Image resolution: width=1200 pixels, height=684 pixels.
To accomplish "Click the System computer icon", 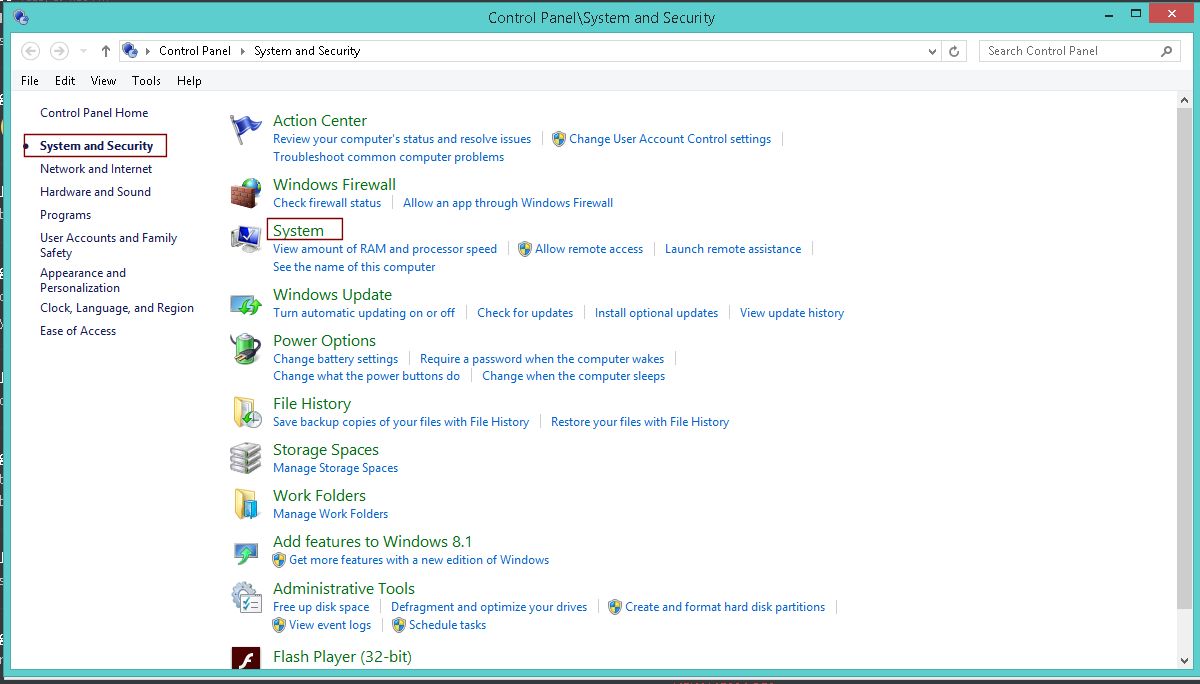I will (x=245, y=239).
